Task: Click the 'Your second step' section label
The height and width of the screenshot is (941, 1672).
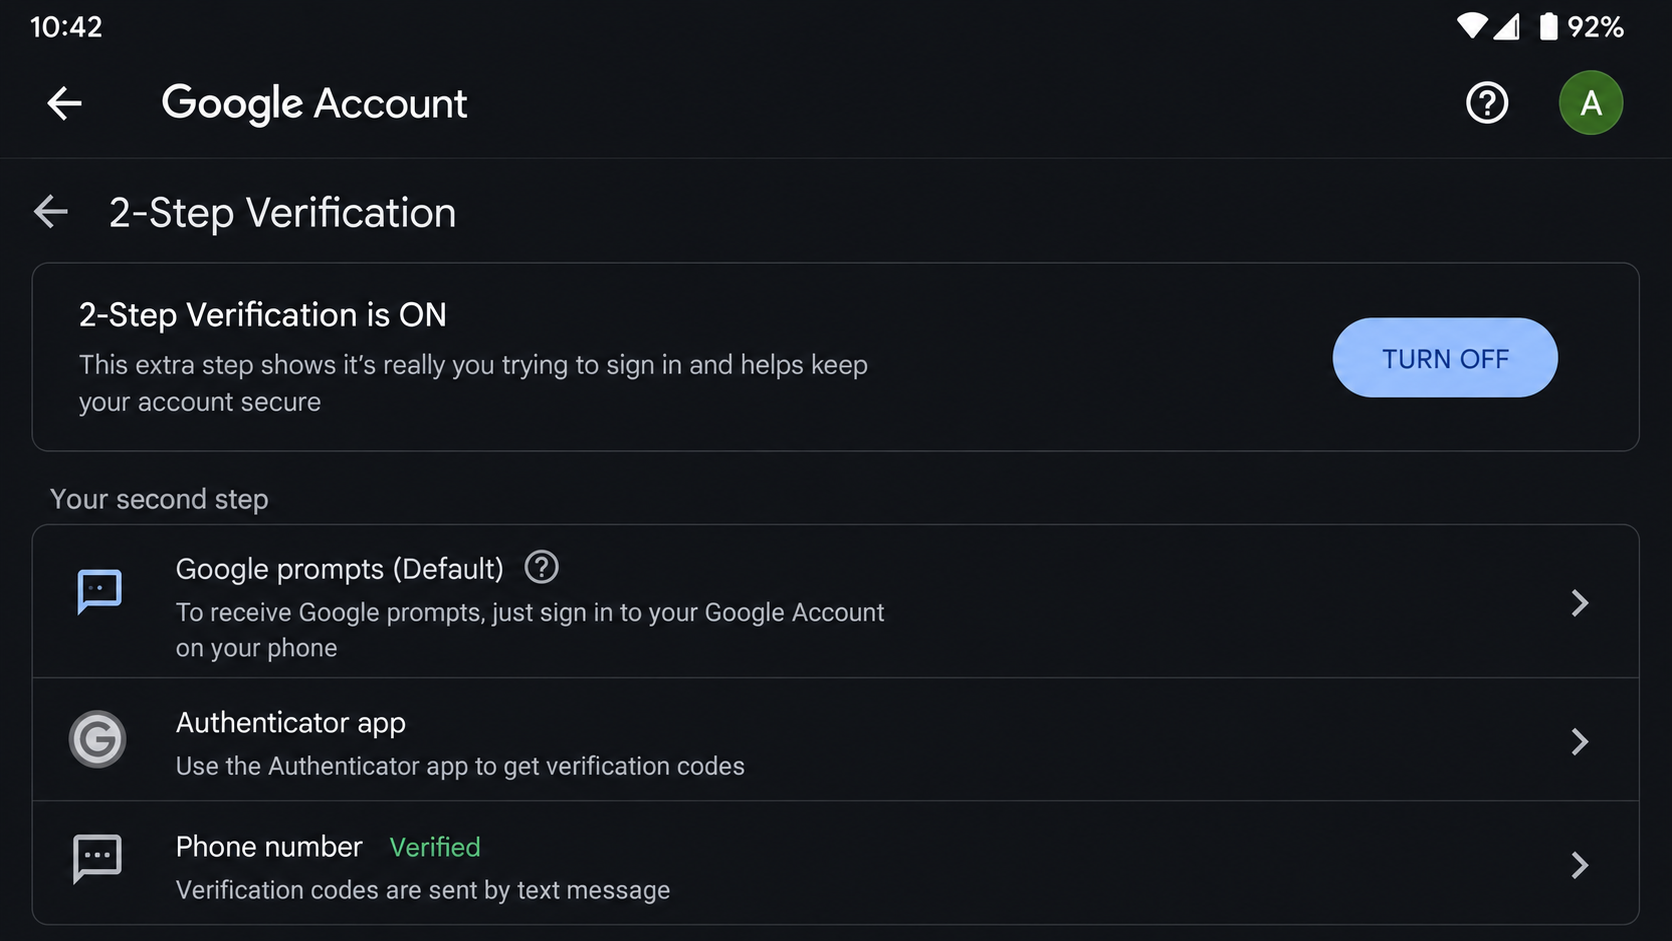Action: (159, 499)
